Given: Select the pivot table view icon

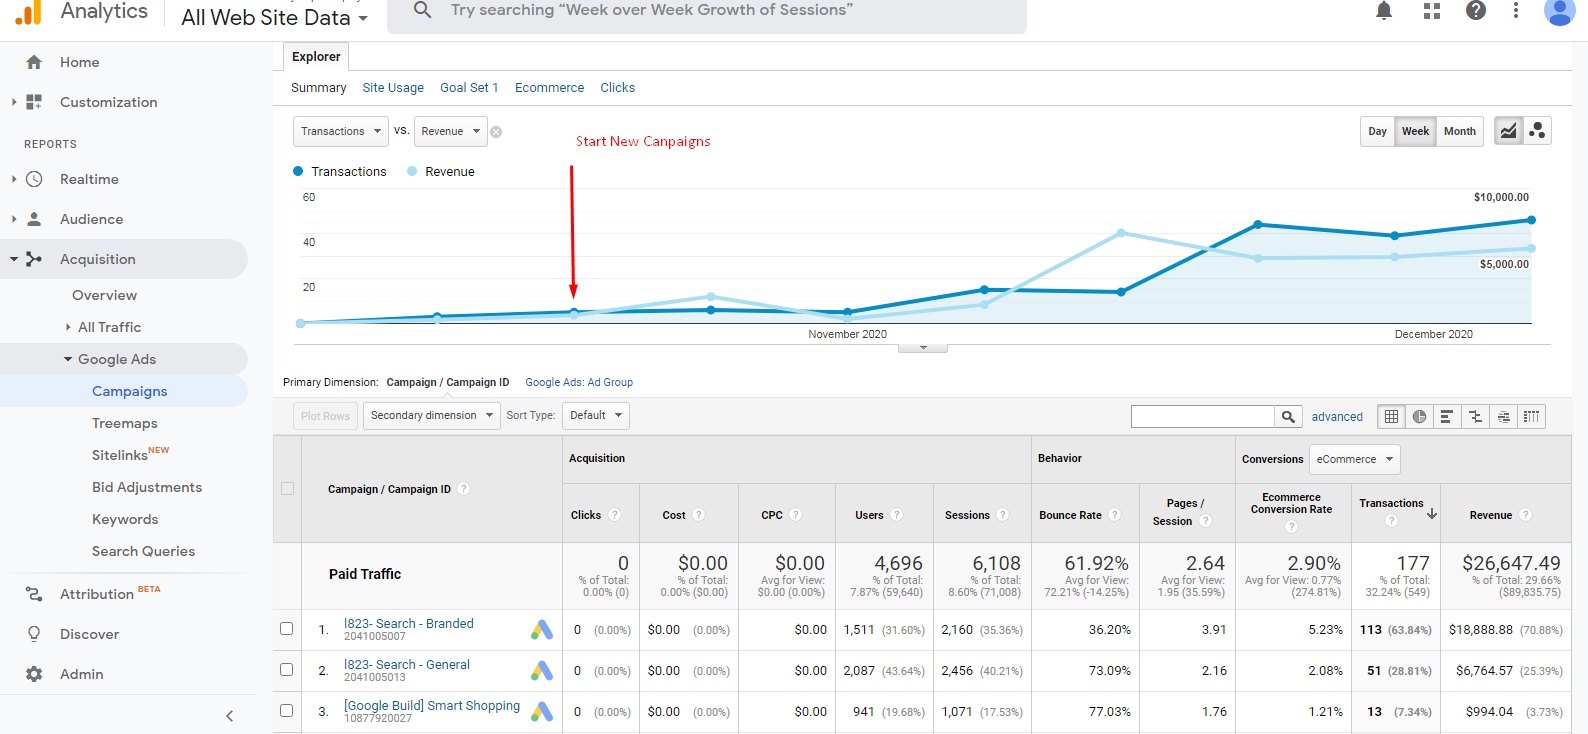Looking at the screenshot, I should [x=1531, y=417].
